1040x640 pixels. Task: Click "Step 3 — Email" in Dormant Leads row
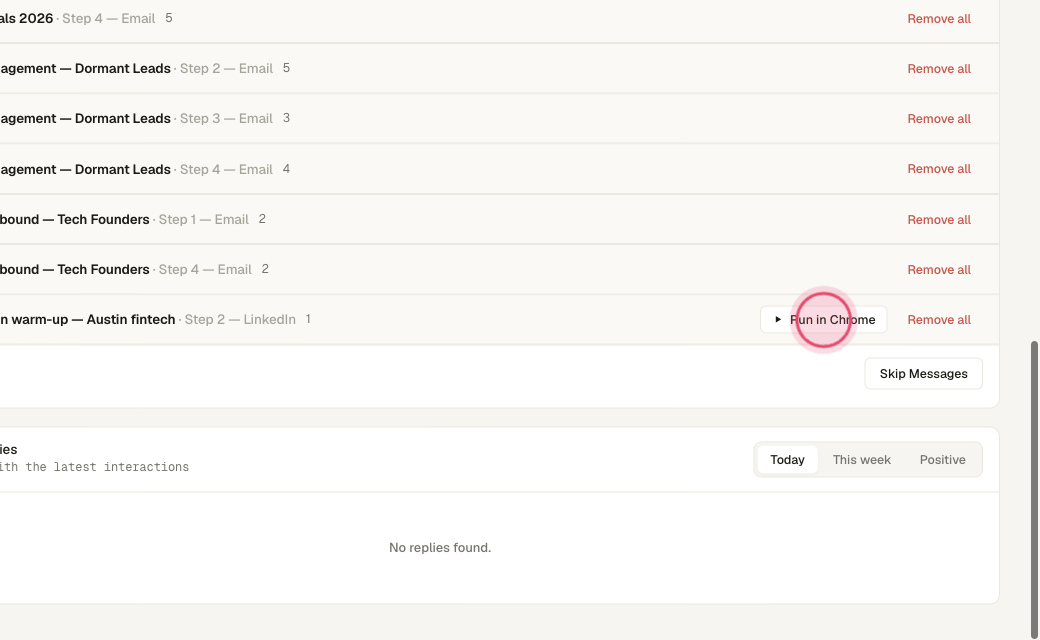(226, 119)
